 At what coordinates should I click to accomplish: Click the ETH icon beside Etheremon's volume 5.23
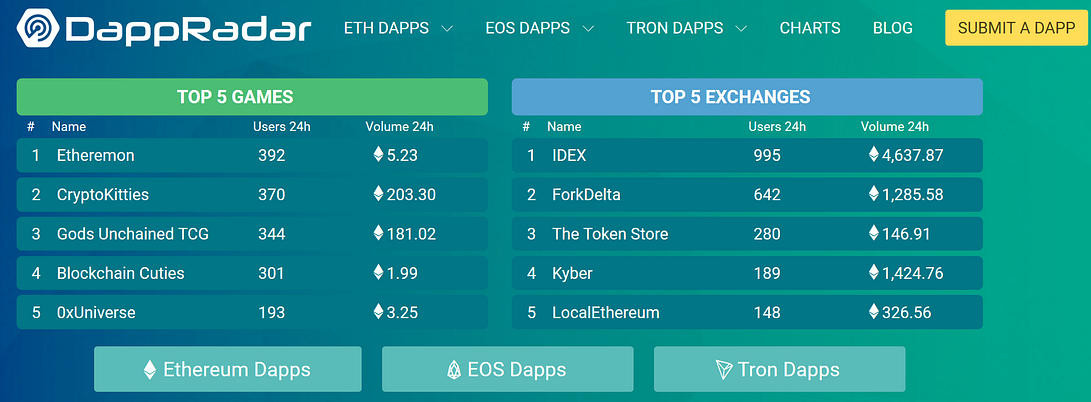pos(379,154)
